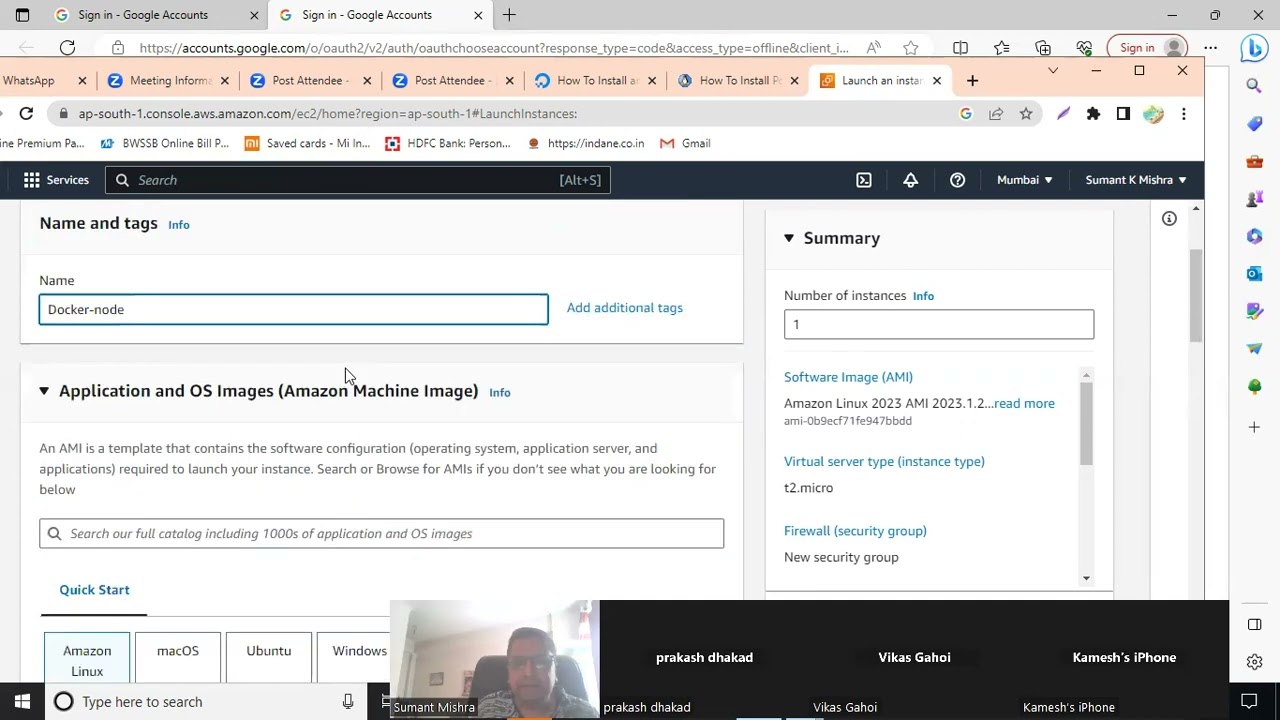Open Edge split screen icon
This screenshot has width=1280, height=720.
pyautogui.click(x=961, y=48)
